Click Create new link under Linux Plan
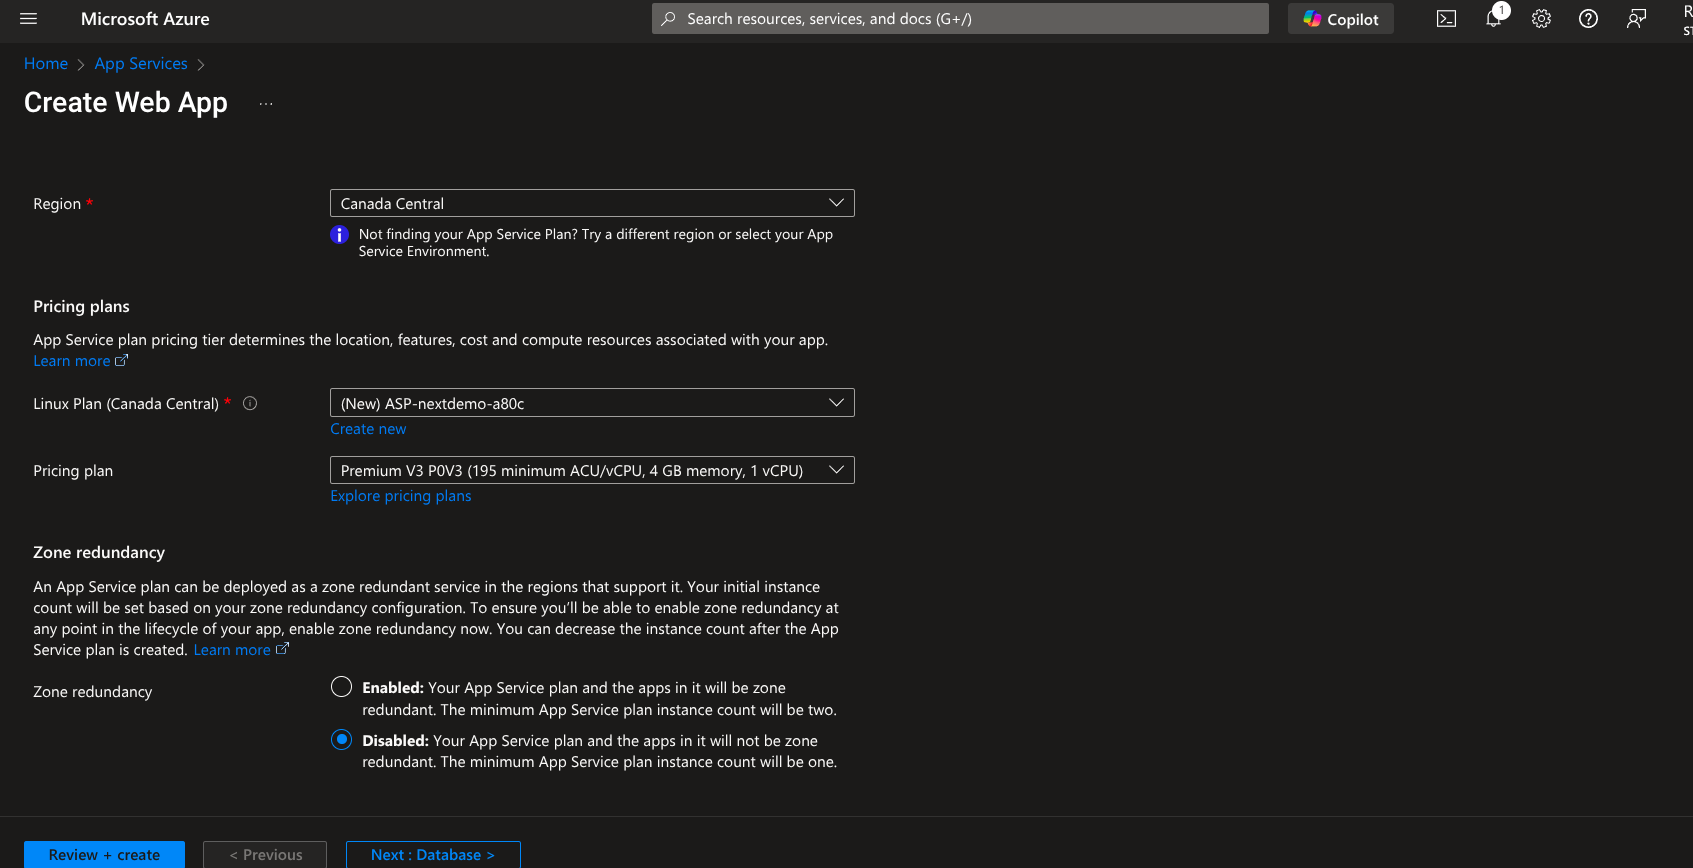This screenshot has height=868, width=1693. [x=368, y=429]
